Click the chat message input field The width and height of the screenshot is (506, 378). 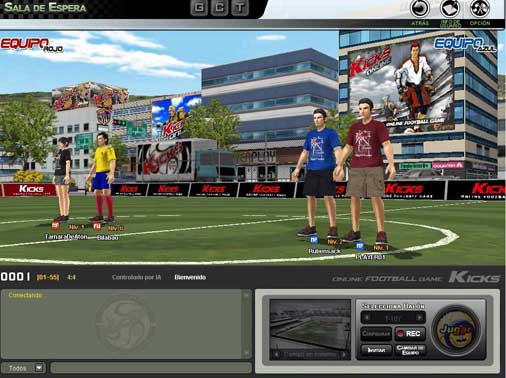pos(151,368)
